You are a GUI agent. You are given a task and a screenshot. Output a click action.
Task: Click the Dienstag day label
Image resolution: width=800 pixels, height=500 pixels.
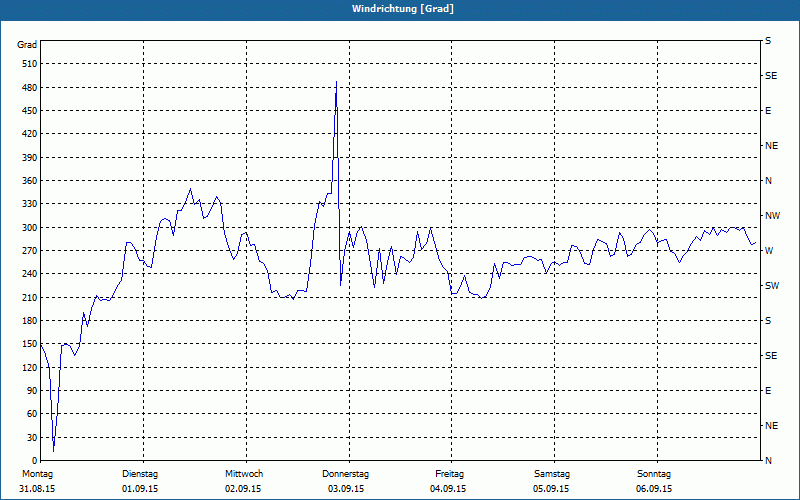point(140,474)
